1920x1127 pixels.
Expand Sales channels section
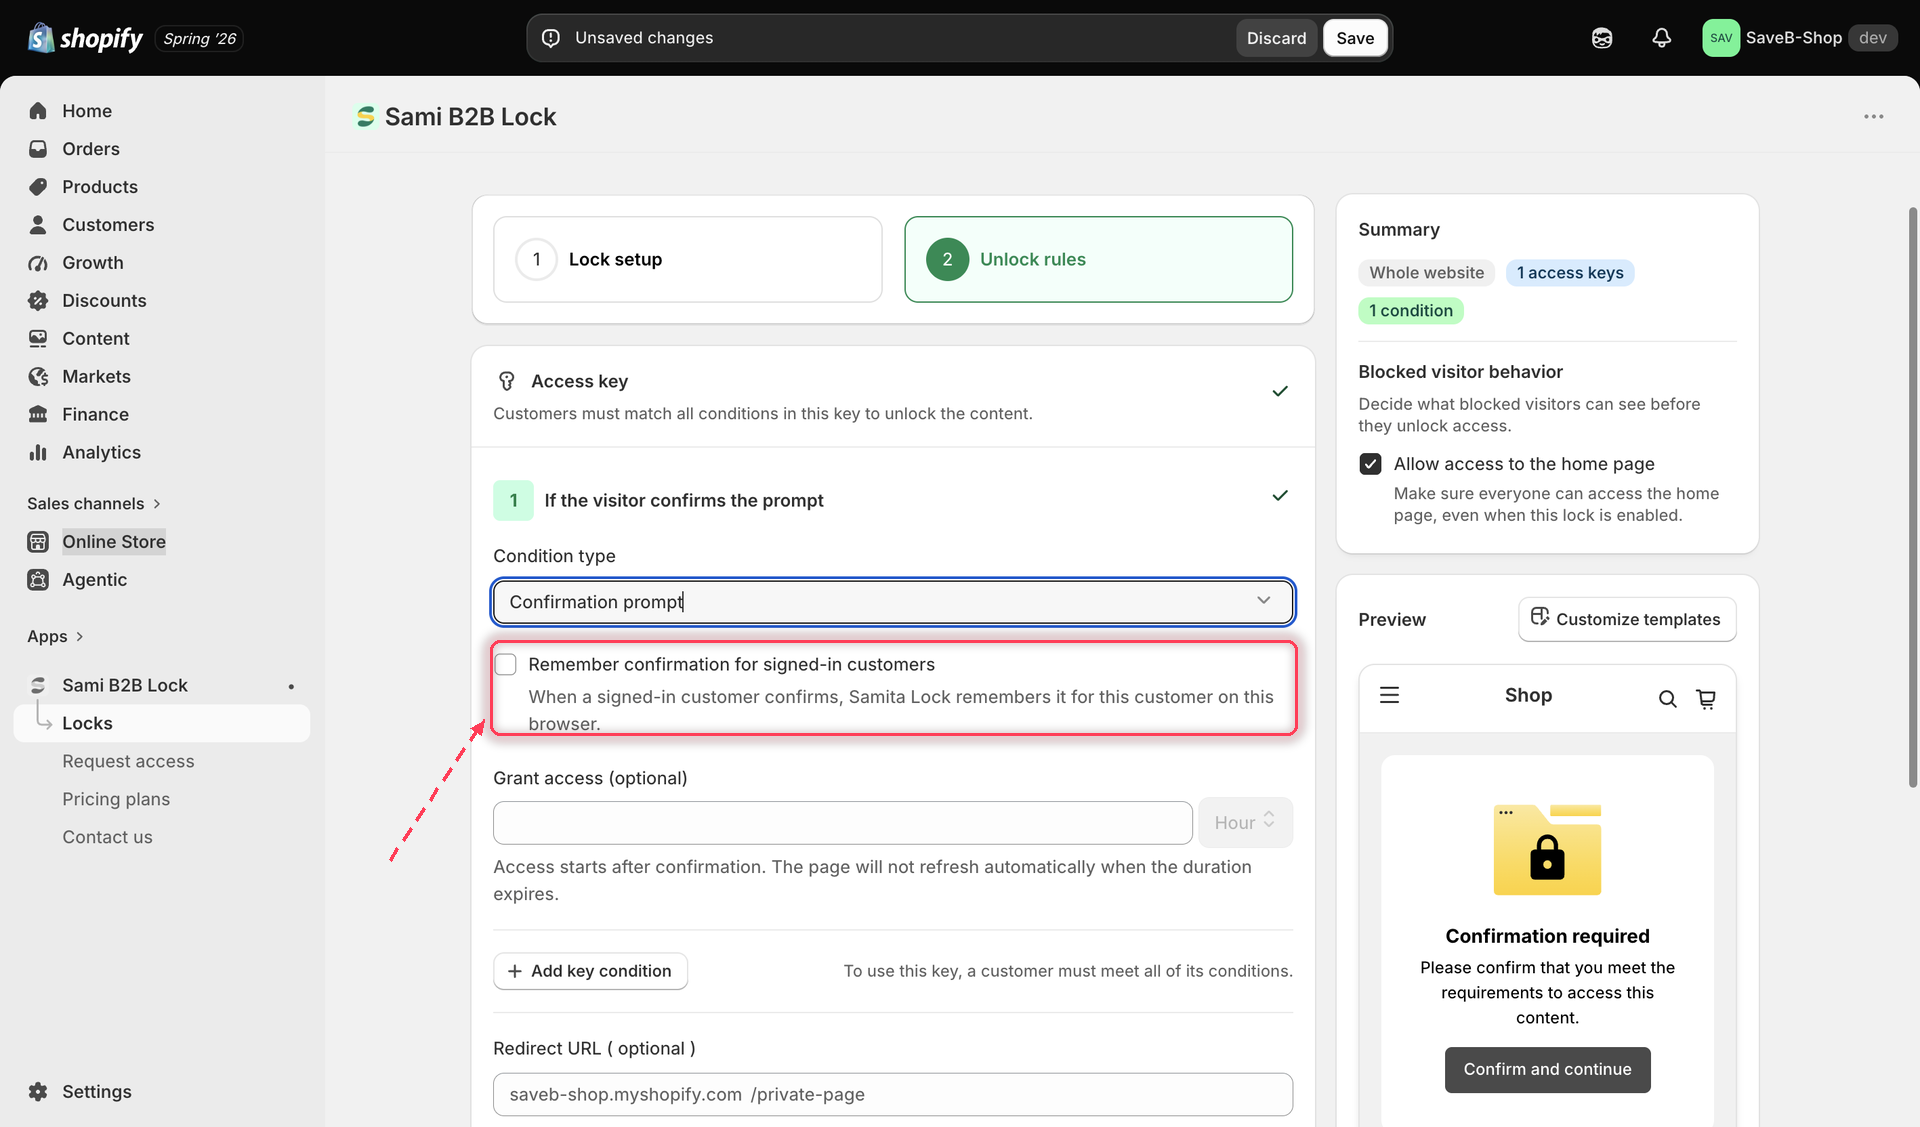pos(94,504)
